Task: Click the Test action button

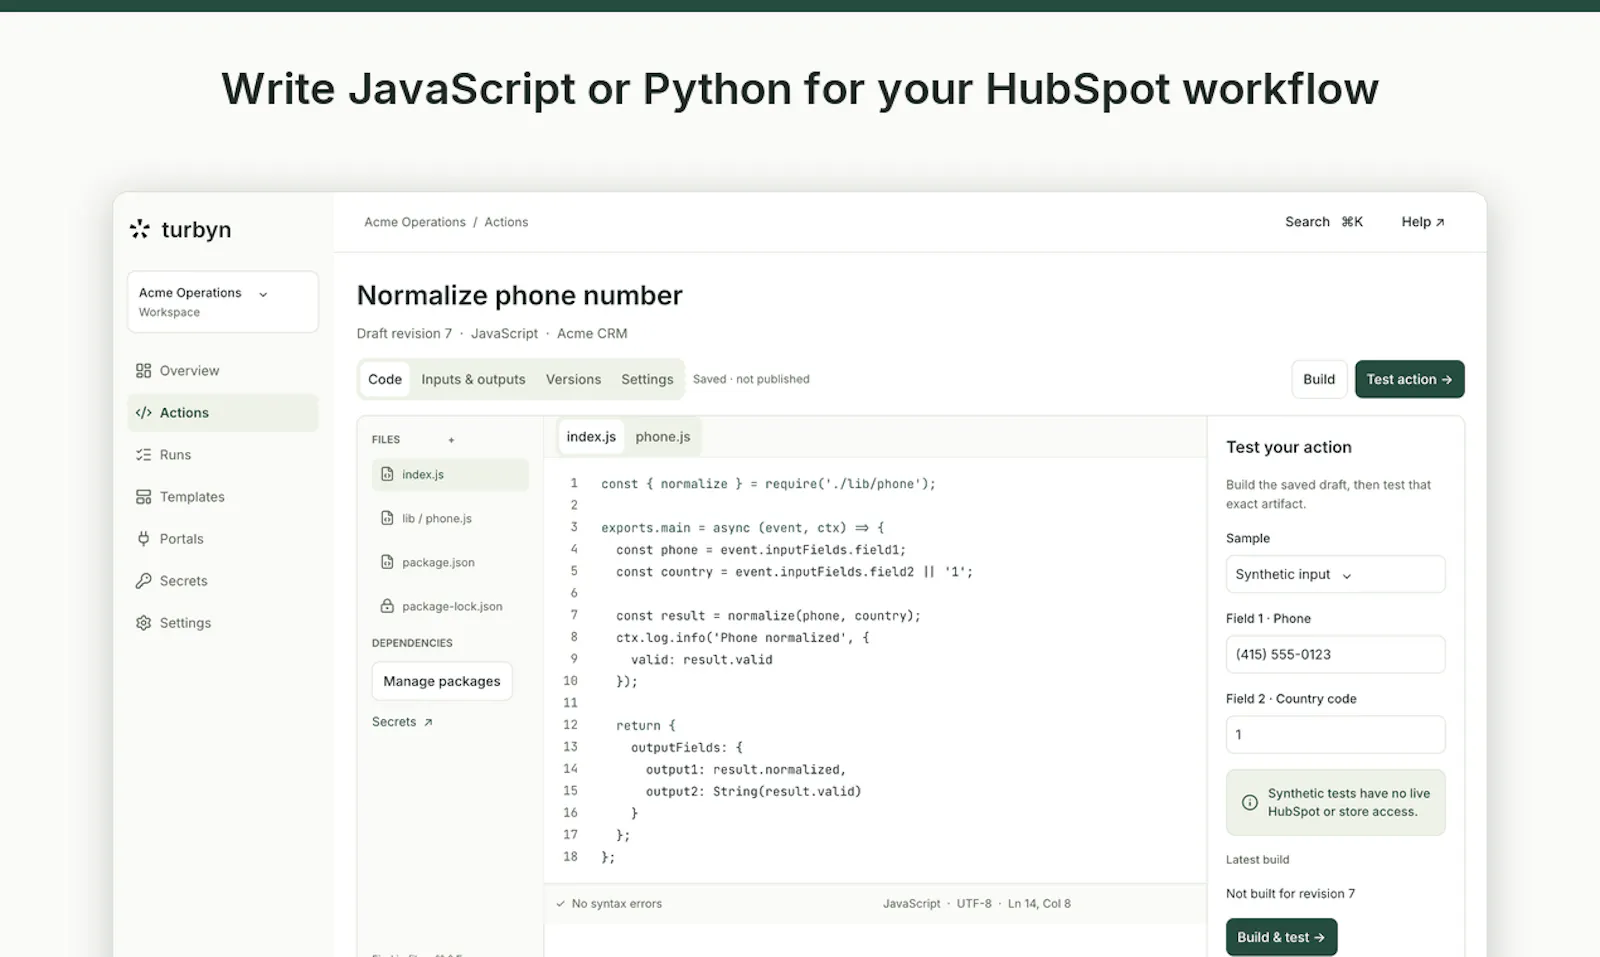Action: click(x=1409, y=379)
